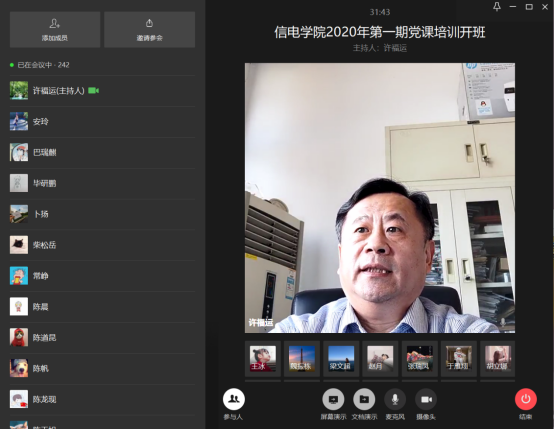This screenshot has height=429, width=554.
Task: Toggle the 摄像头 camera
Action: coord(426,399)
